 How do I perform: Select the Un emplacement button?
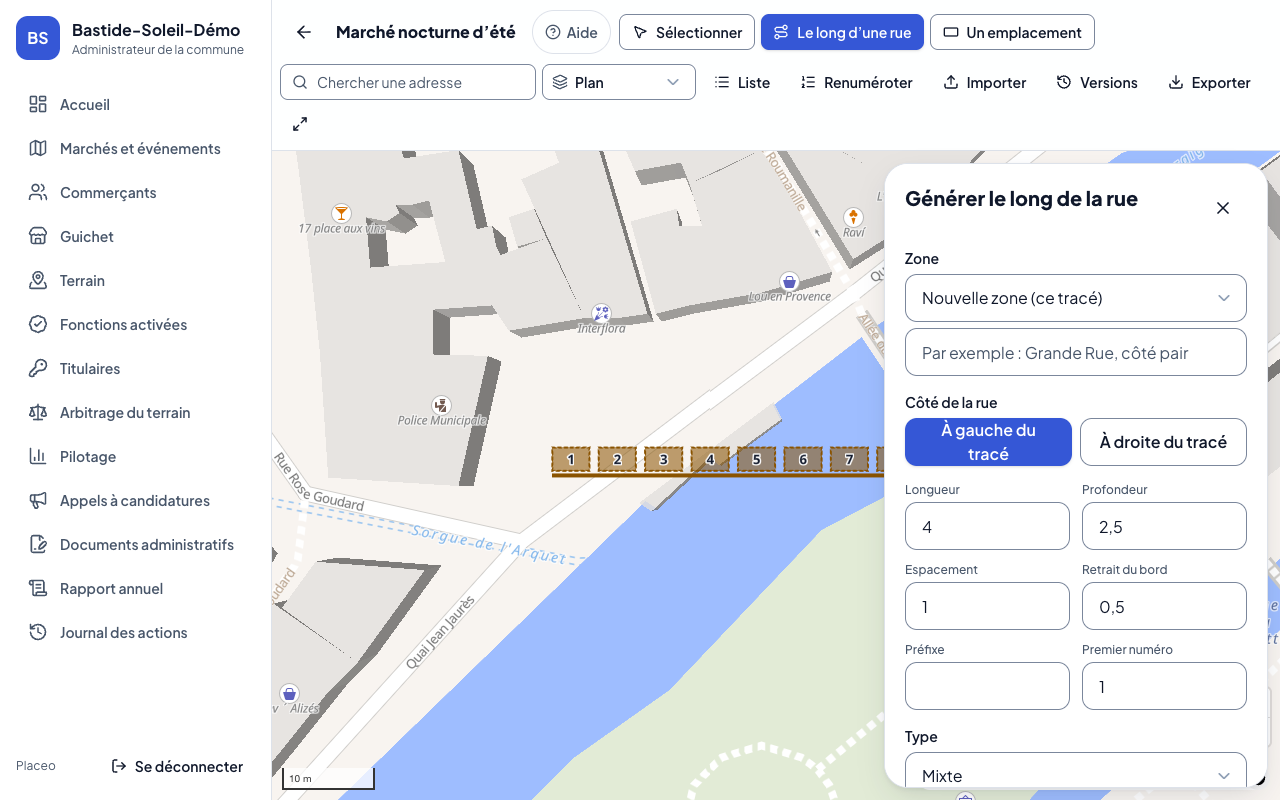(x=1012, y=32)
